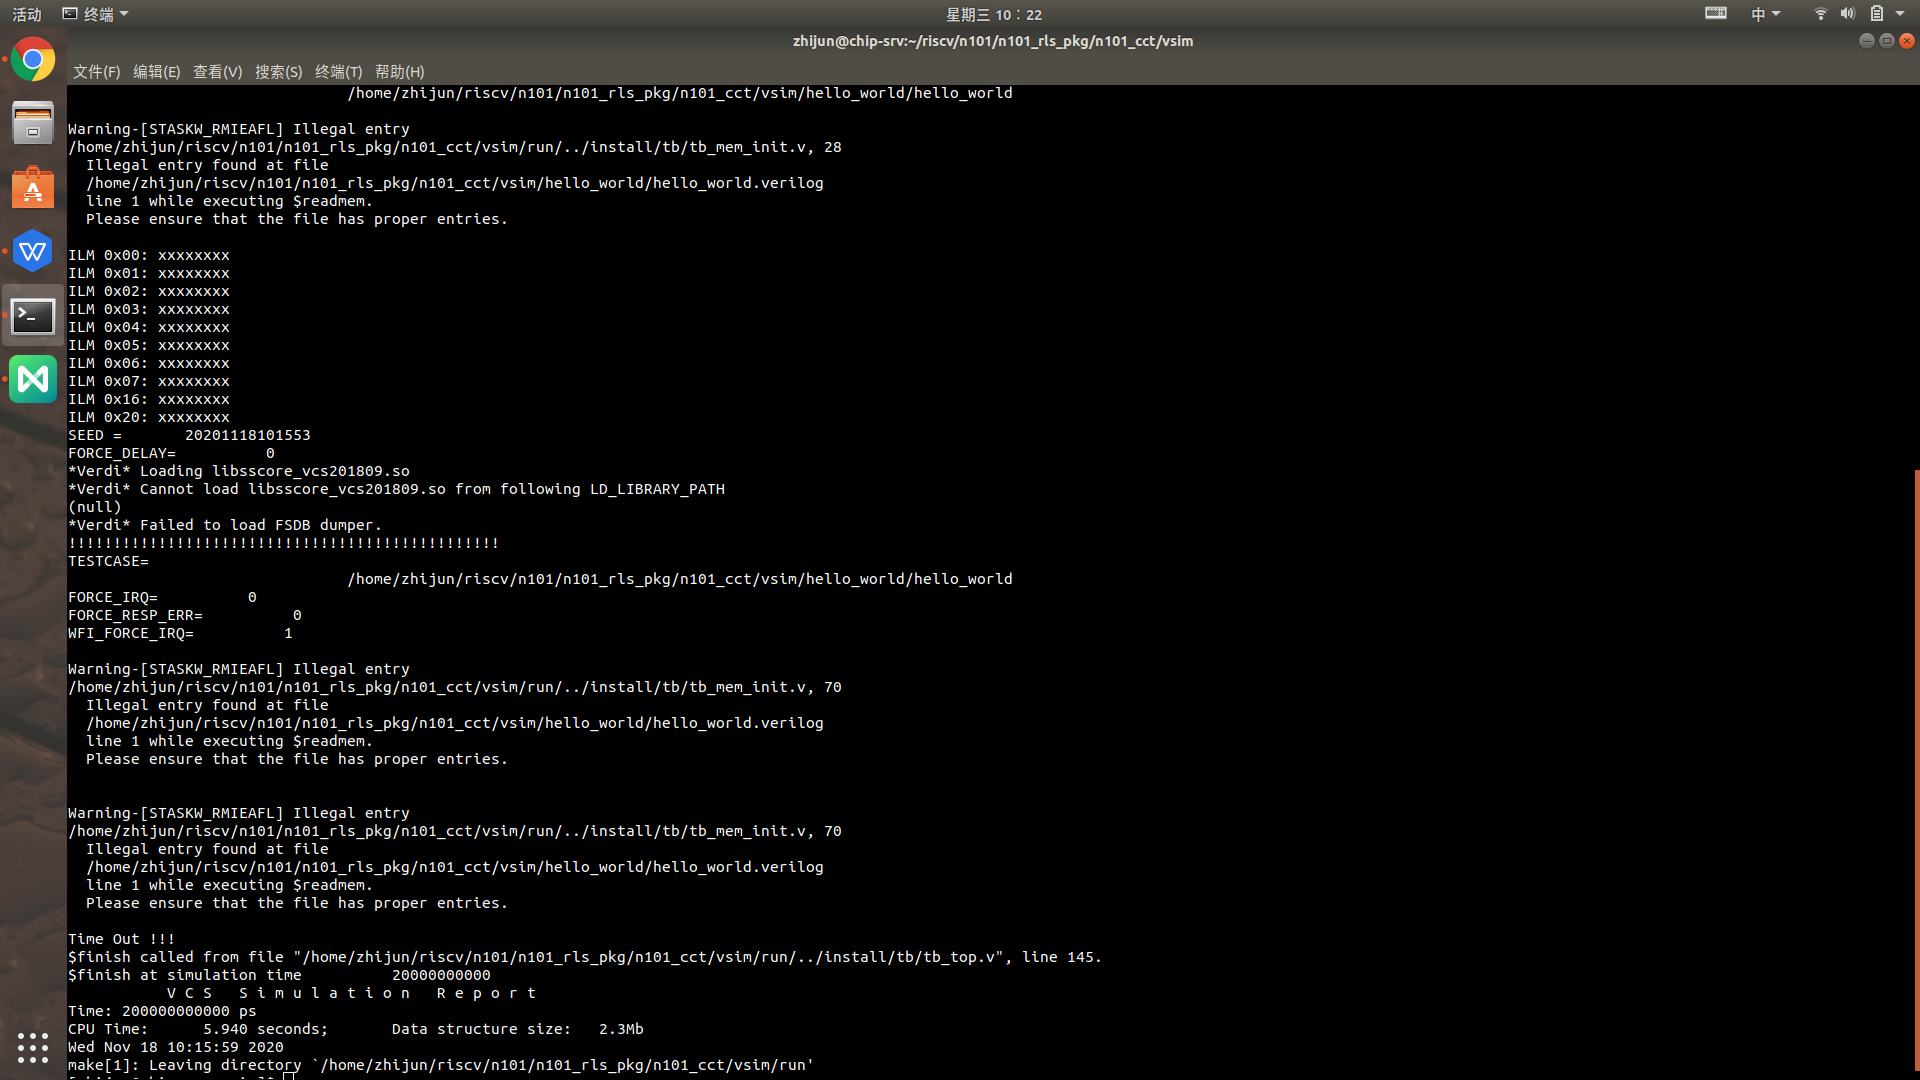
Task: Close the terminal window
Action: [1907, 41]
